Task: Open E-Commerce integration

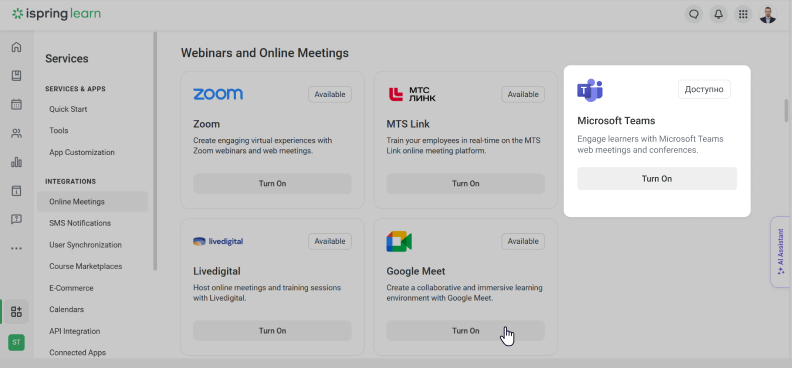Action: coord(71,288)
